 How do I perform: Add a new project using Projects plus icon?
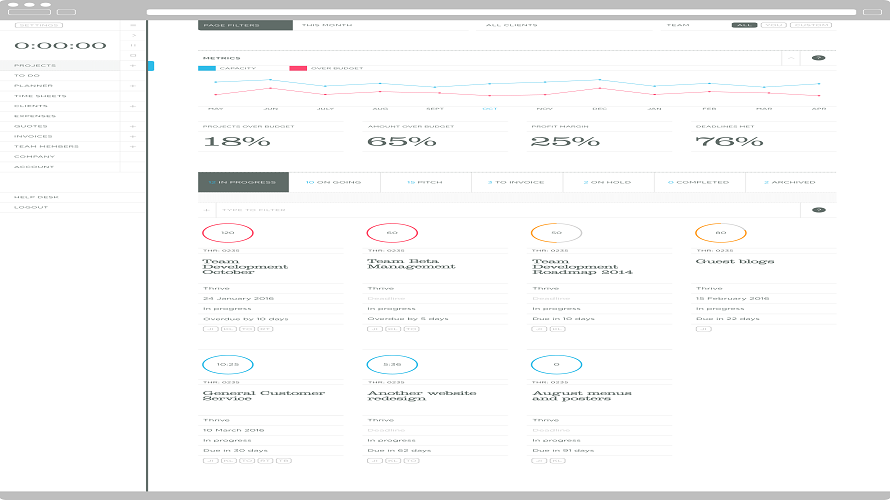(133, 66)
